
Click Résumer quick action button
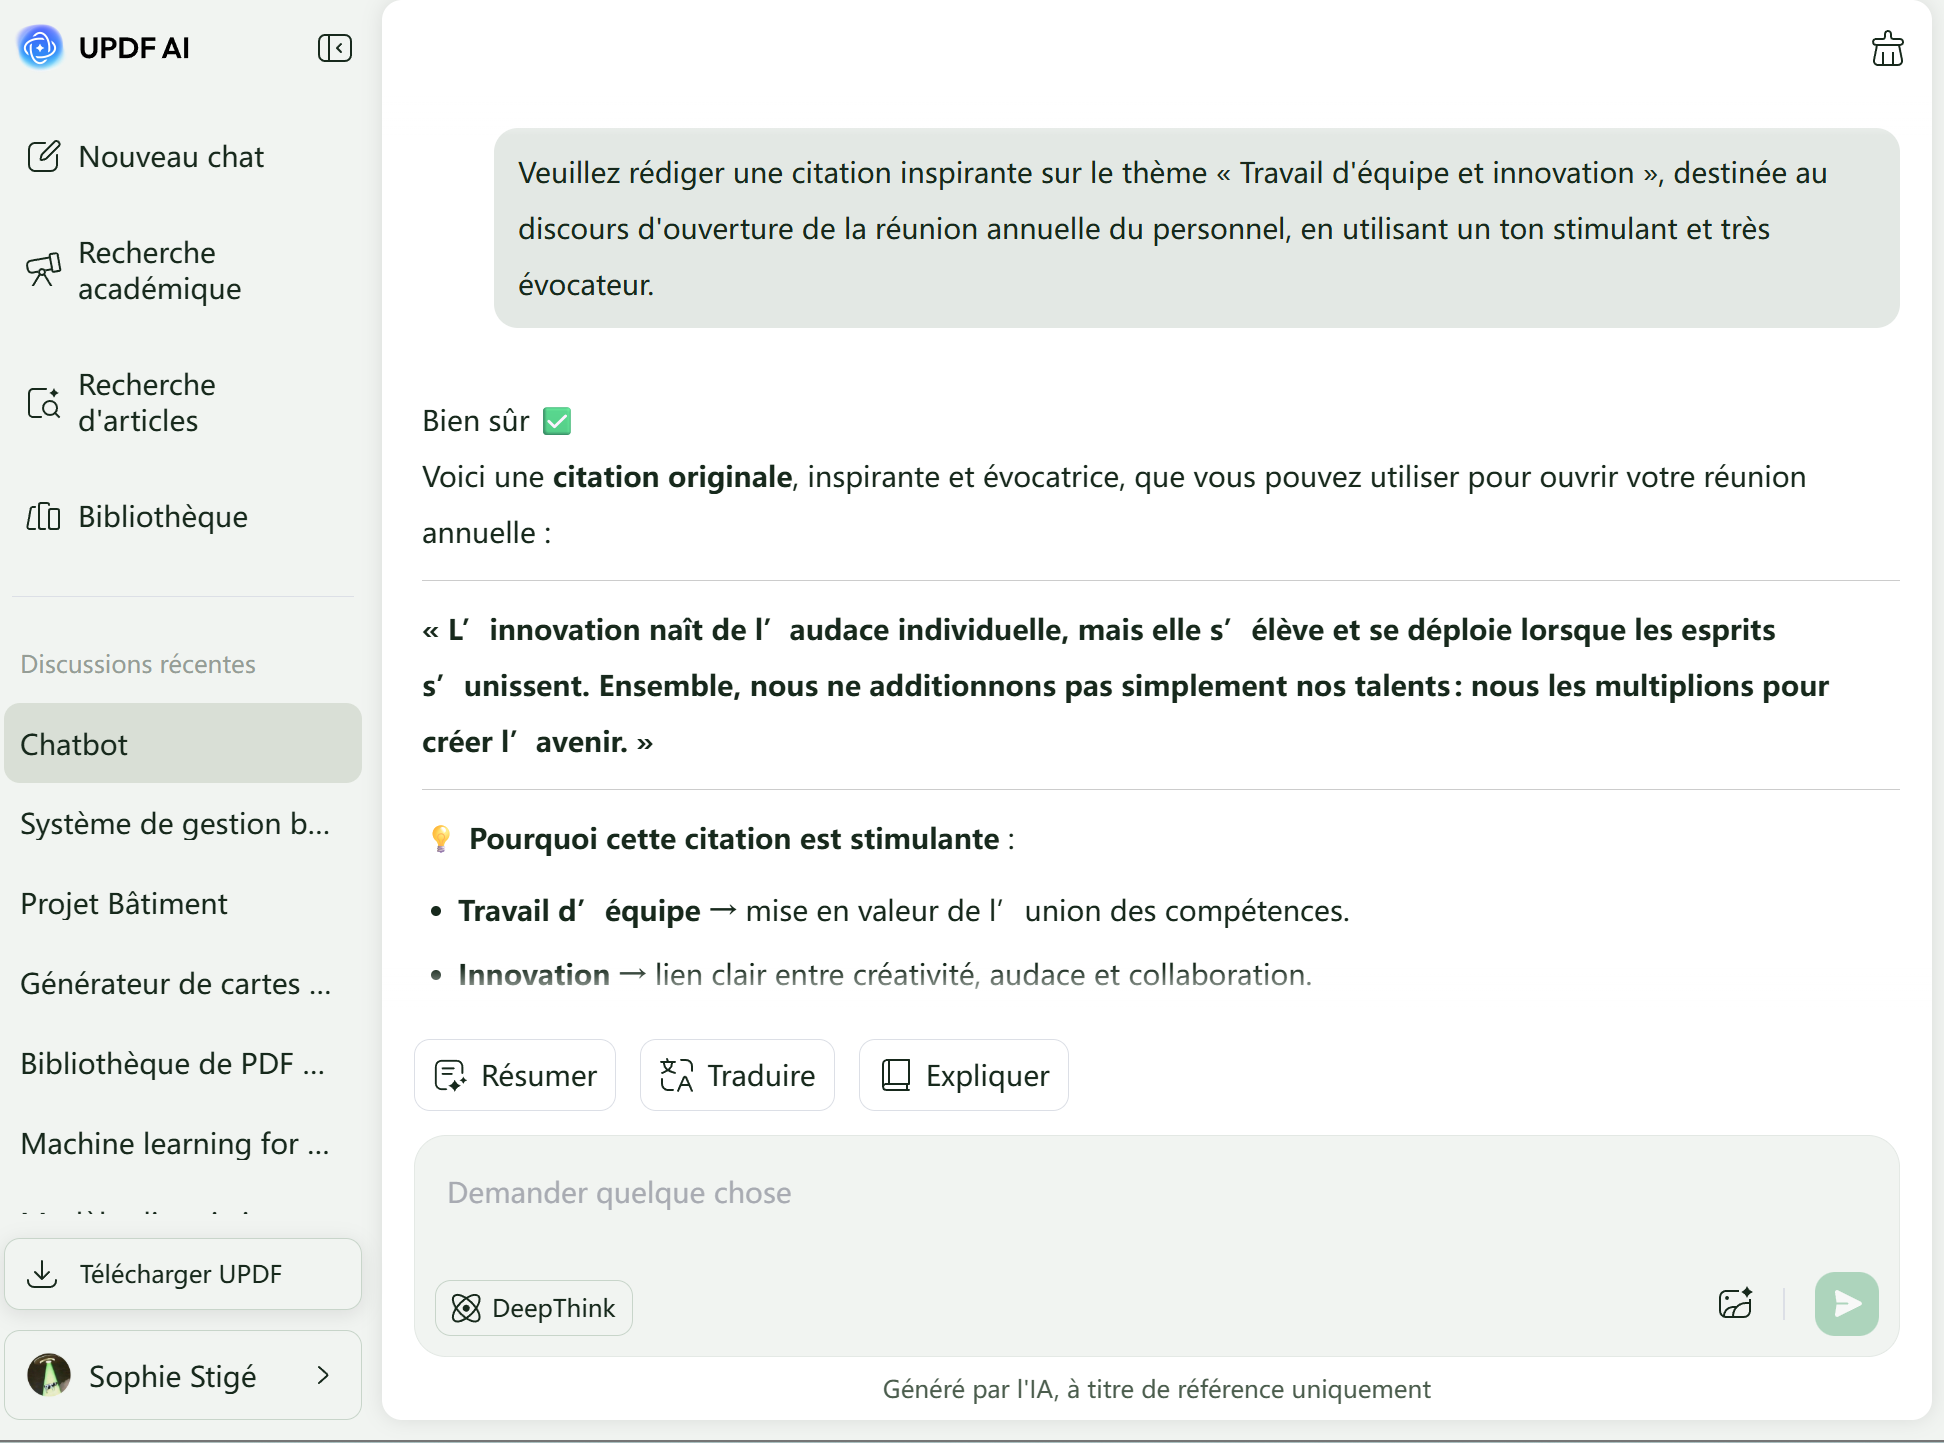(515, 1075)
